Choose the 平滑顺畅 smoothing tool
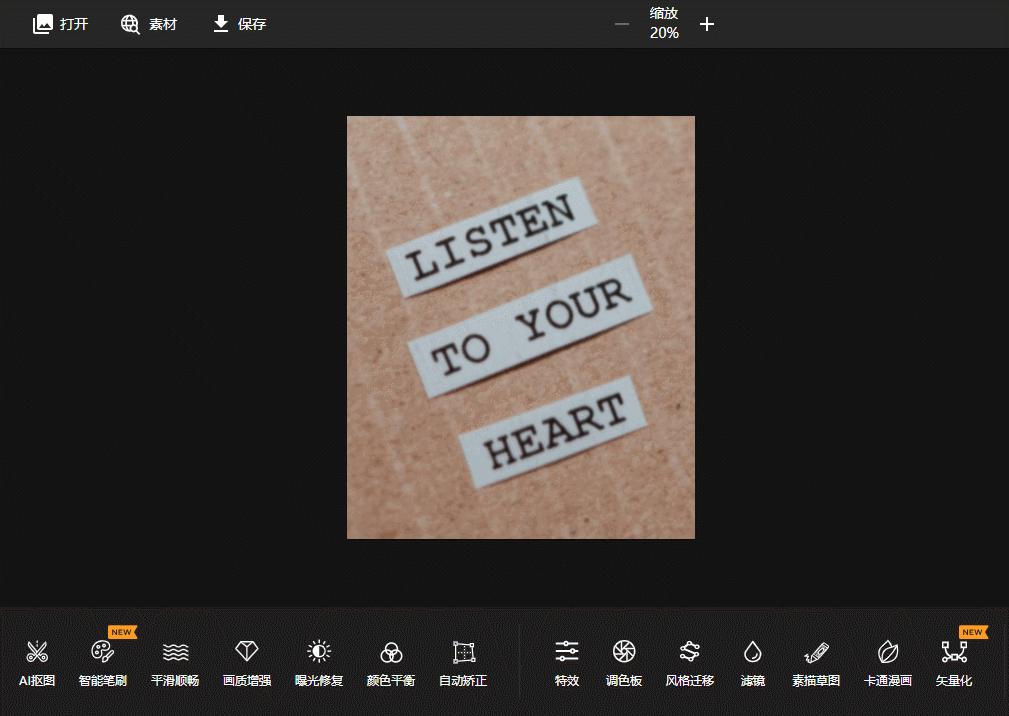The image size is (1009, 716). pos(175,661)
